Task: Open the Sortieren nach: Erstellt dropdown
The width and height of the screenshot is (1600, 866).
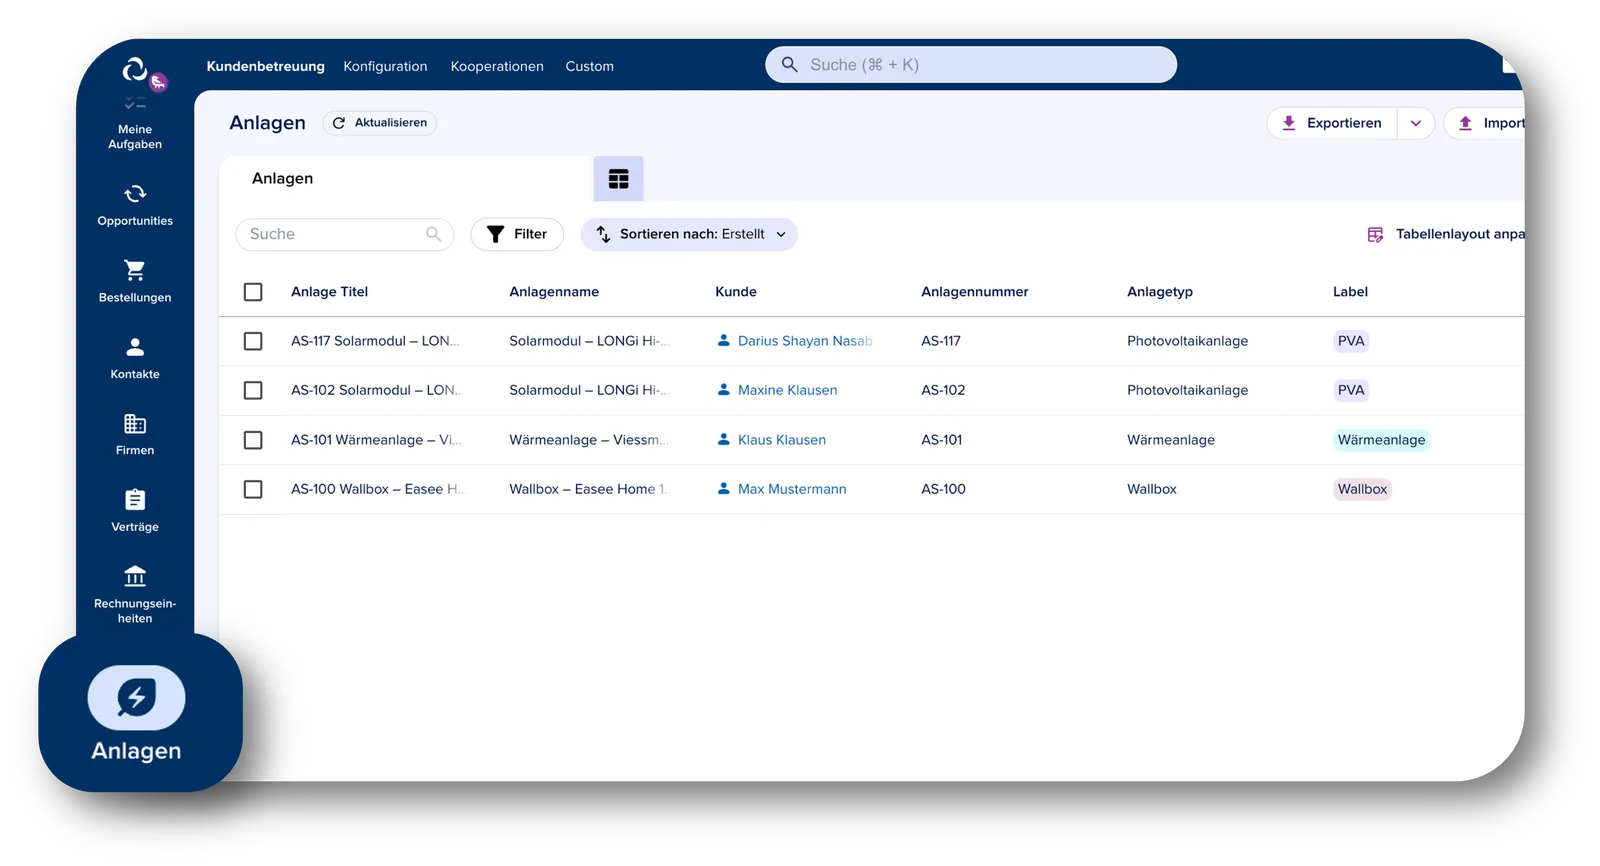Action: [x=689, y=234]
